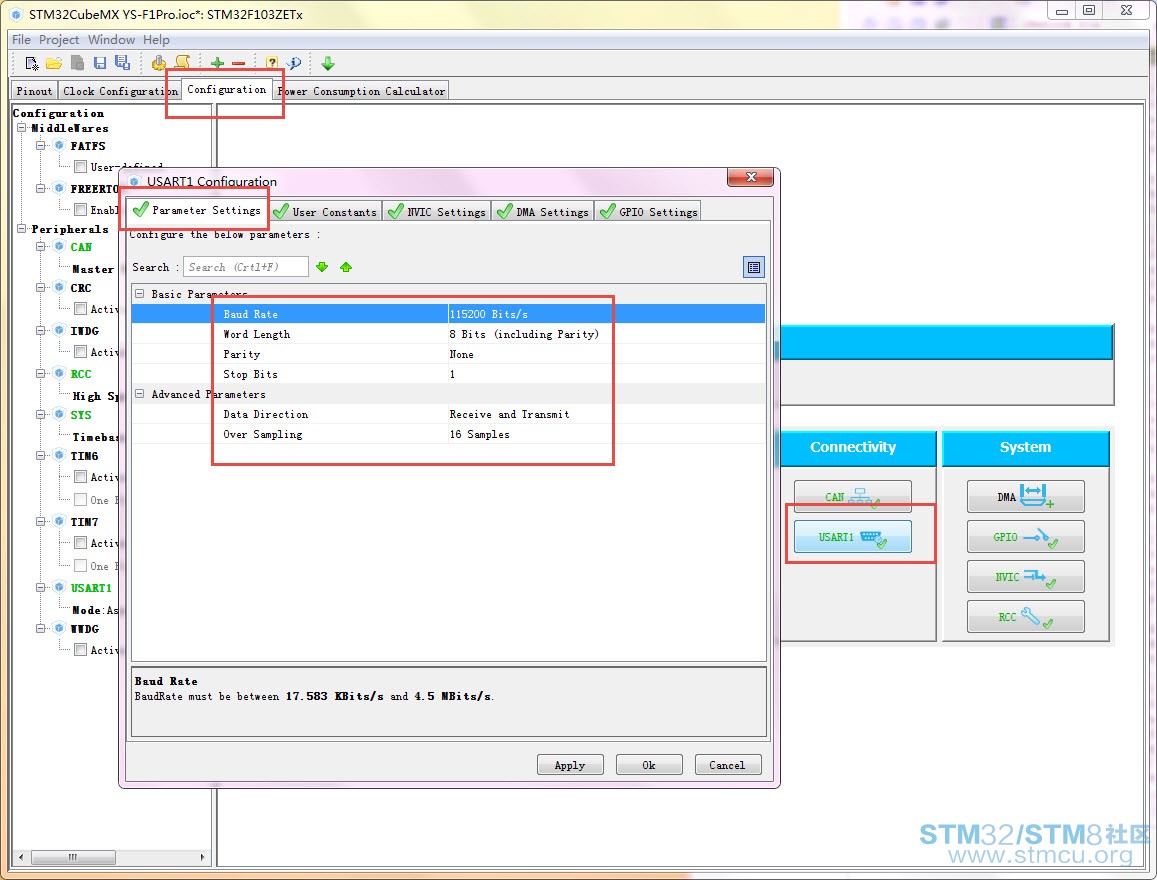
Task: Toggle TIM7 Activated checkbox
Action: pyautogui.click(x=80, y=543)
